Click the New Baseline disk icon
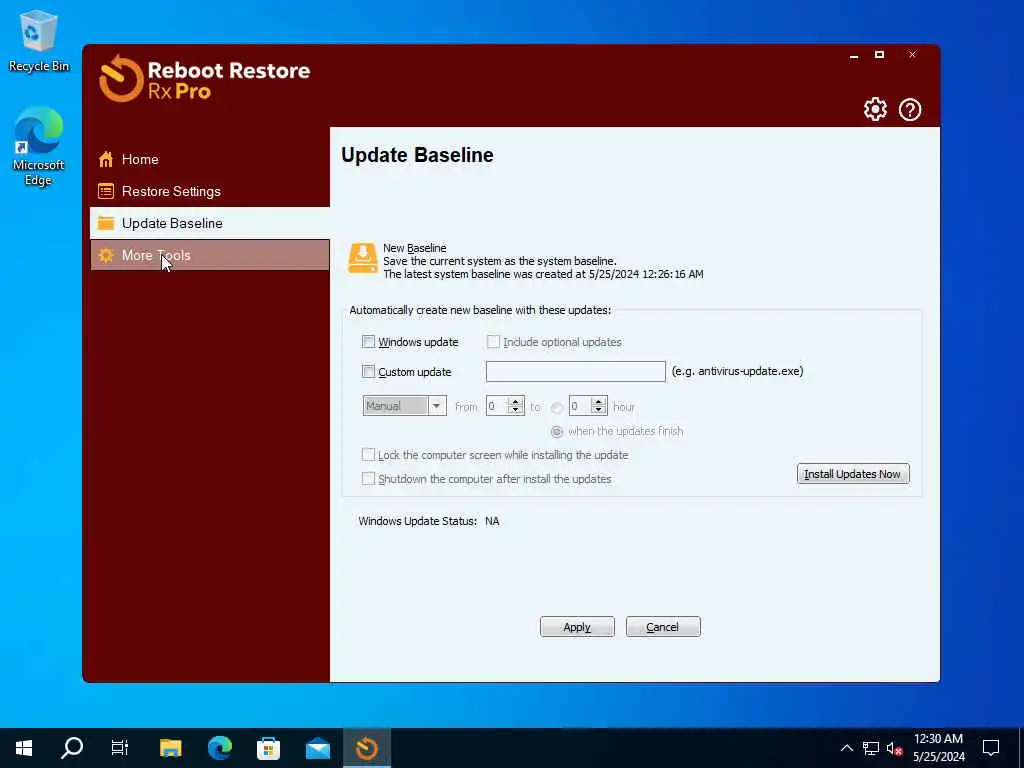 pyautogui.click(x=362, y=258)
